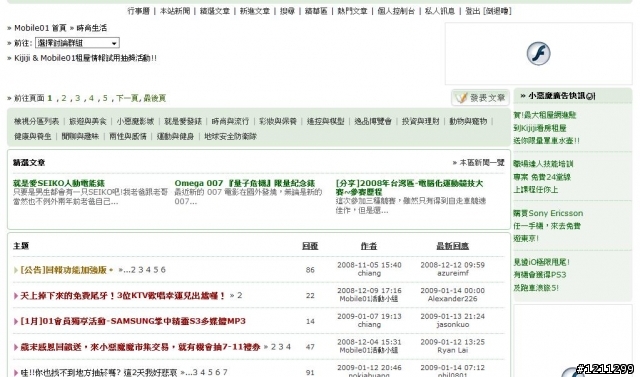Click the 發表文章 post article button

pyautogui.click(x=480, y=98)
